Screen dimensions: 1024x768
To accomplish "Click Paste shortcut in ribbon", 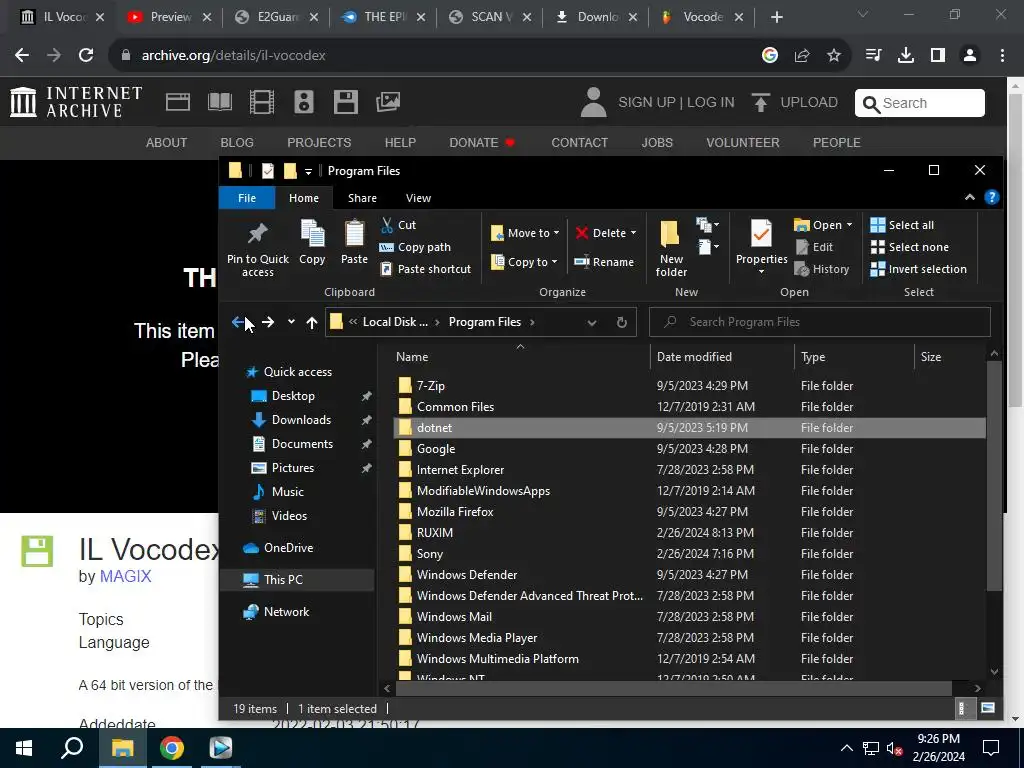I will 426,269.
